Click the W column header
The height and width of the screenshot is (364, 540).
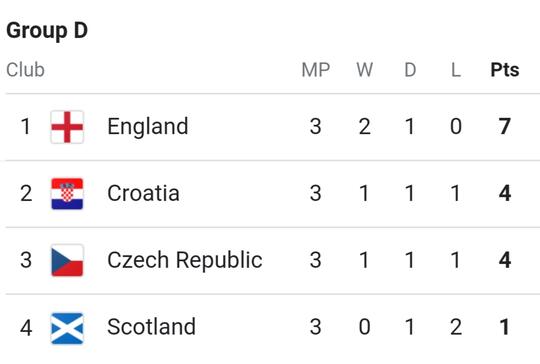[x=364, y=70]
